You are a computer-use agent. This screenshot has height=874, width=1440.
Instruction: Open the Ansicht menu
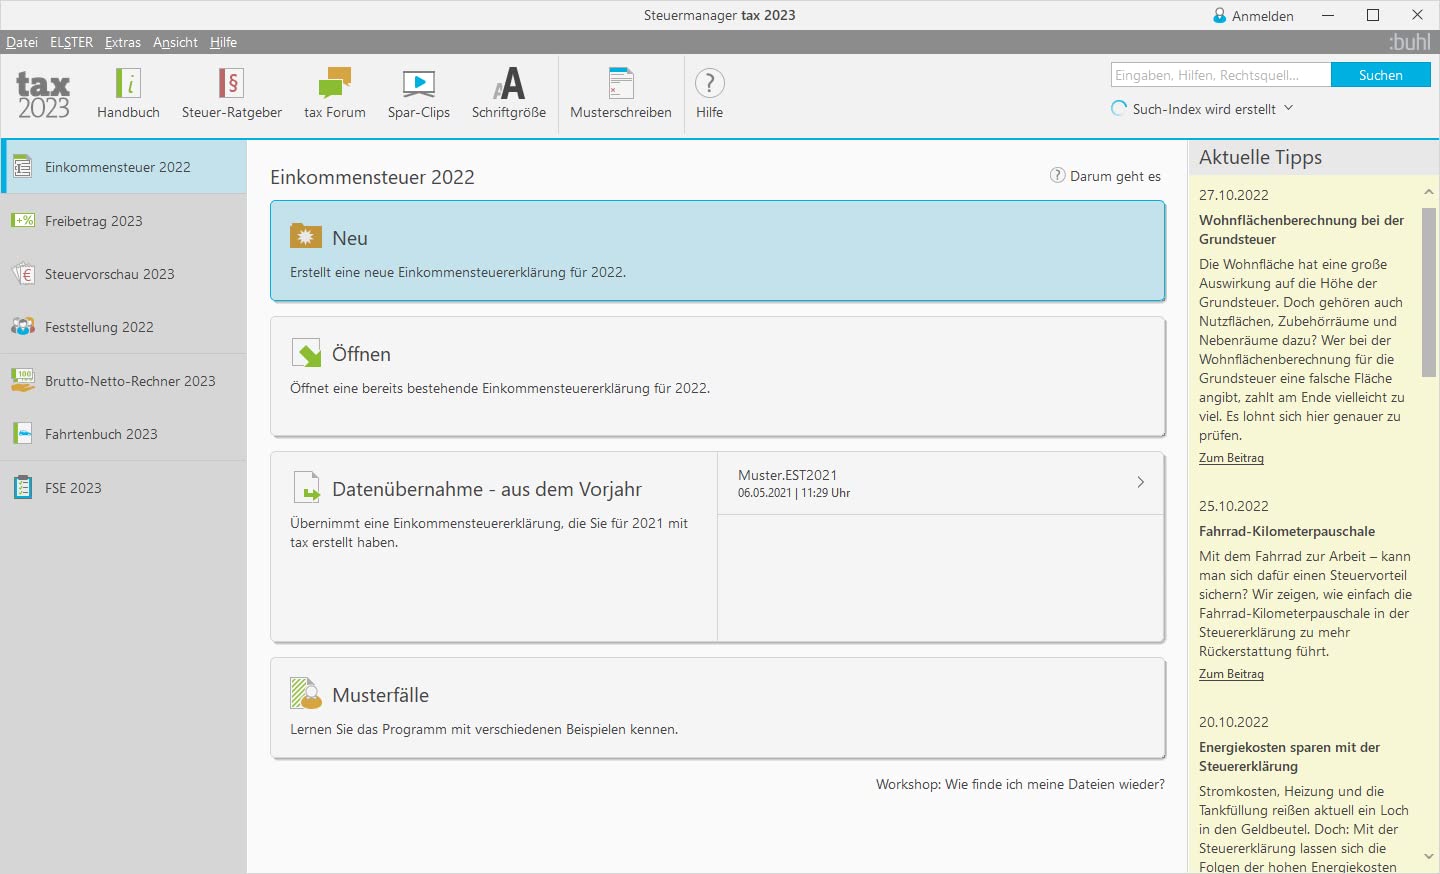(175, 42)
